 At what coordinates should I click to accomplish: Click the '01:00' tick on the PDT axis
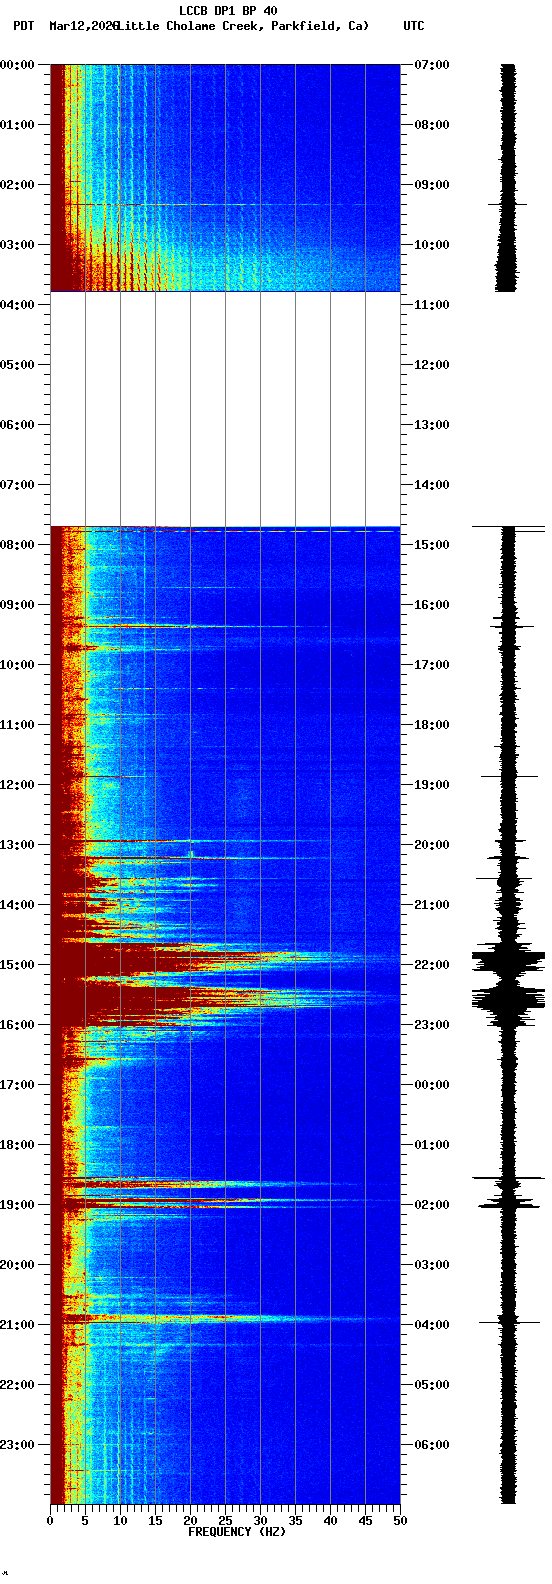click(17, 124)
